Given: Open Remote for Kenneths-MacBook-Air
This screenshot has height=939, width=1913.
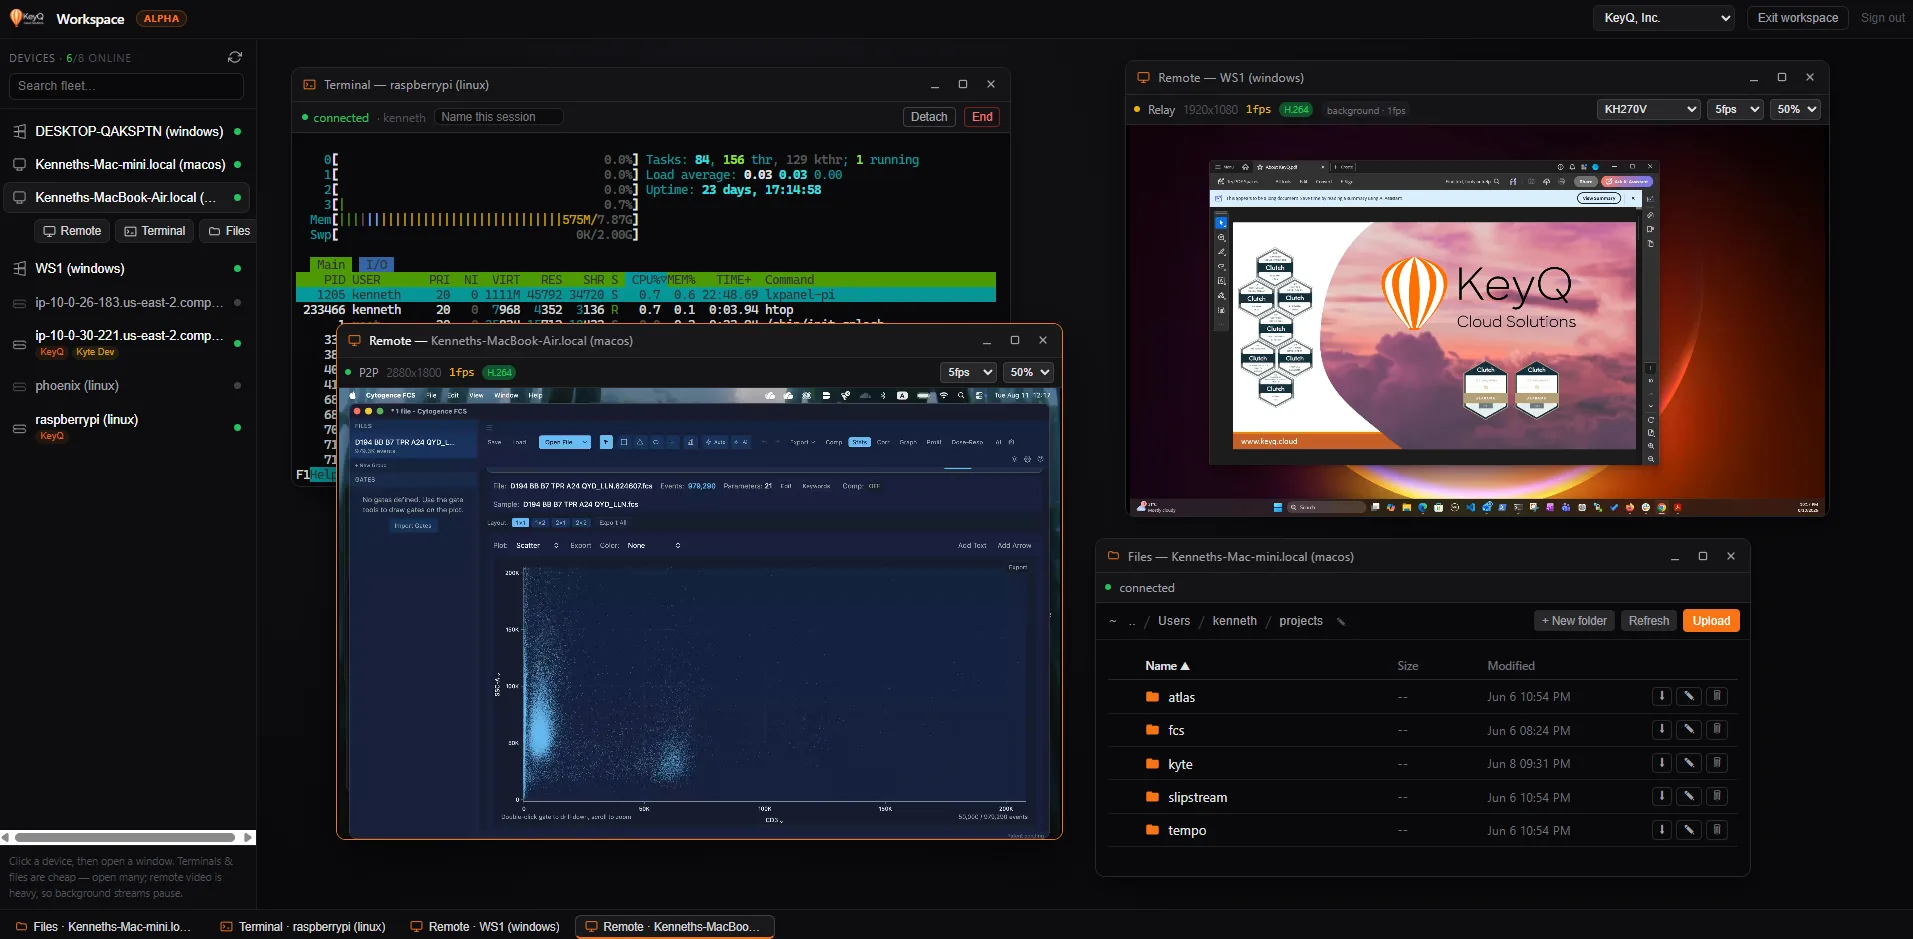Looking at the screenshot, I should (x=72, y=231).
